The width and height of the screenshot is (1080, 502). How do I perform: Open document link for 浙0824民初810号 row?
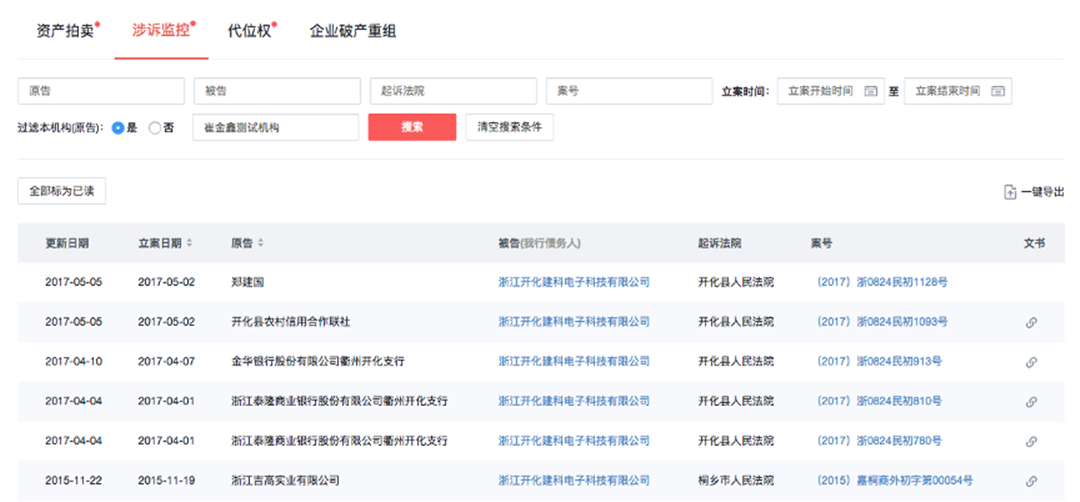(1031, 401)
